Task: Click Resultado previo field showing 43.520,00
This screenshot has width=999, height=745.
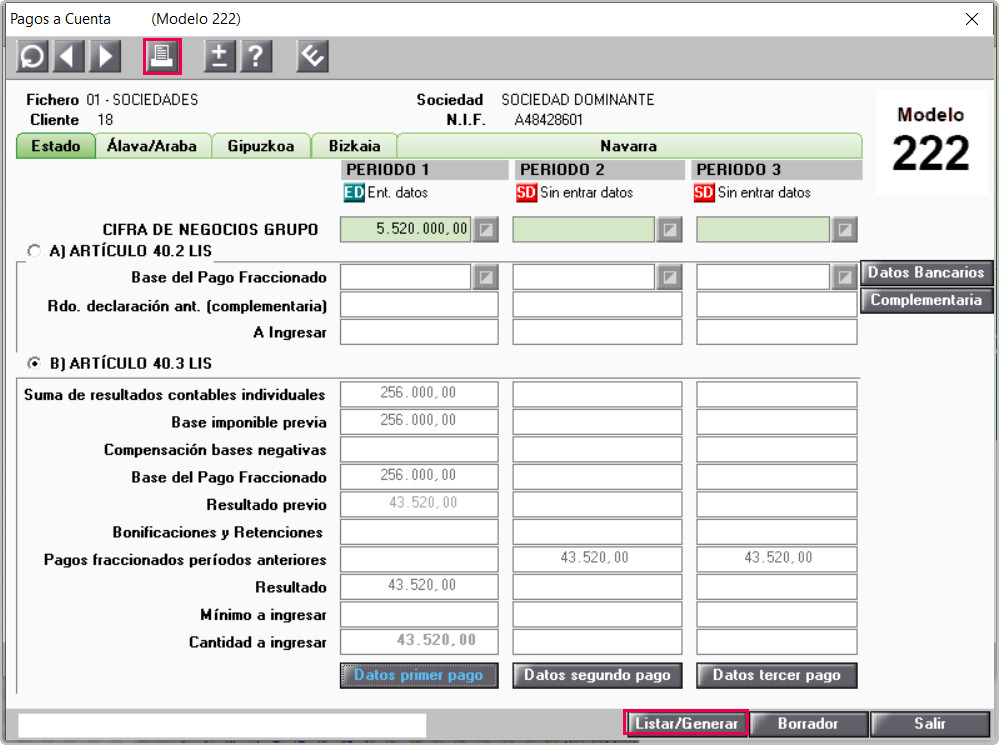Action: coord(419,504)
